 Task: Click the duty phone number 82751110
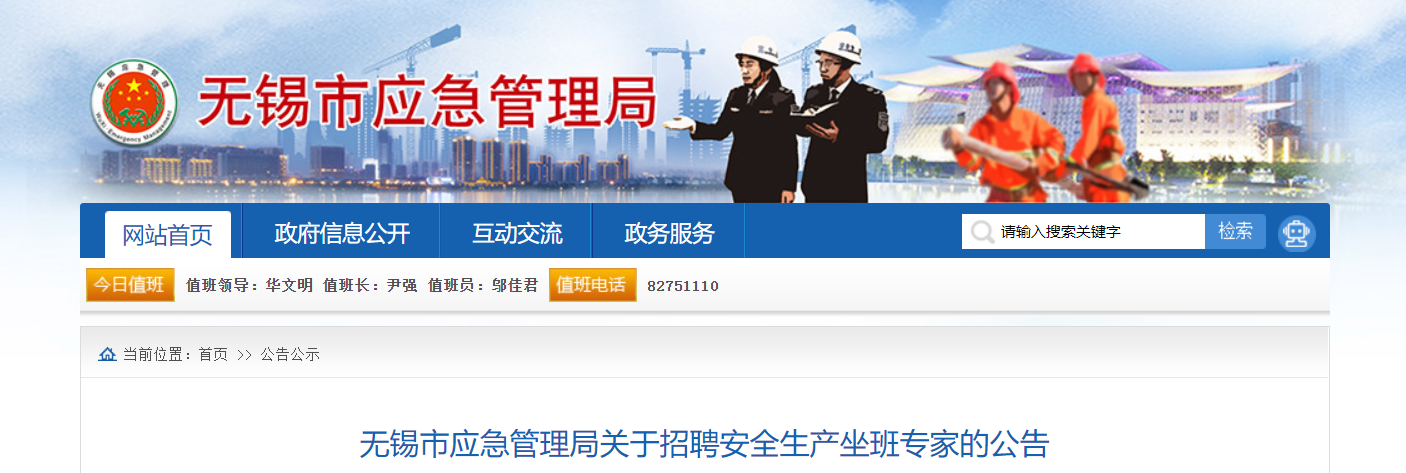click(x=683, y=286)
